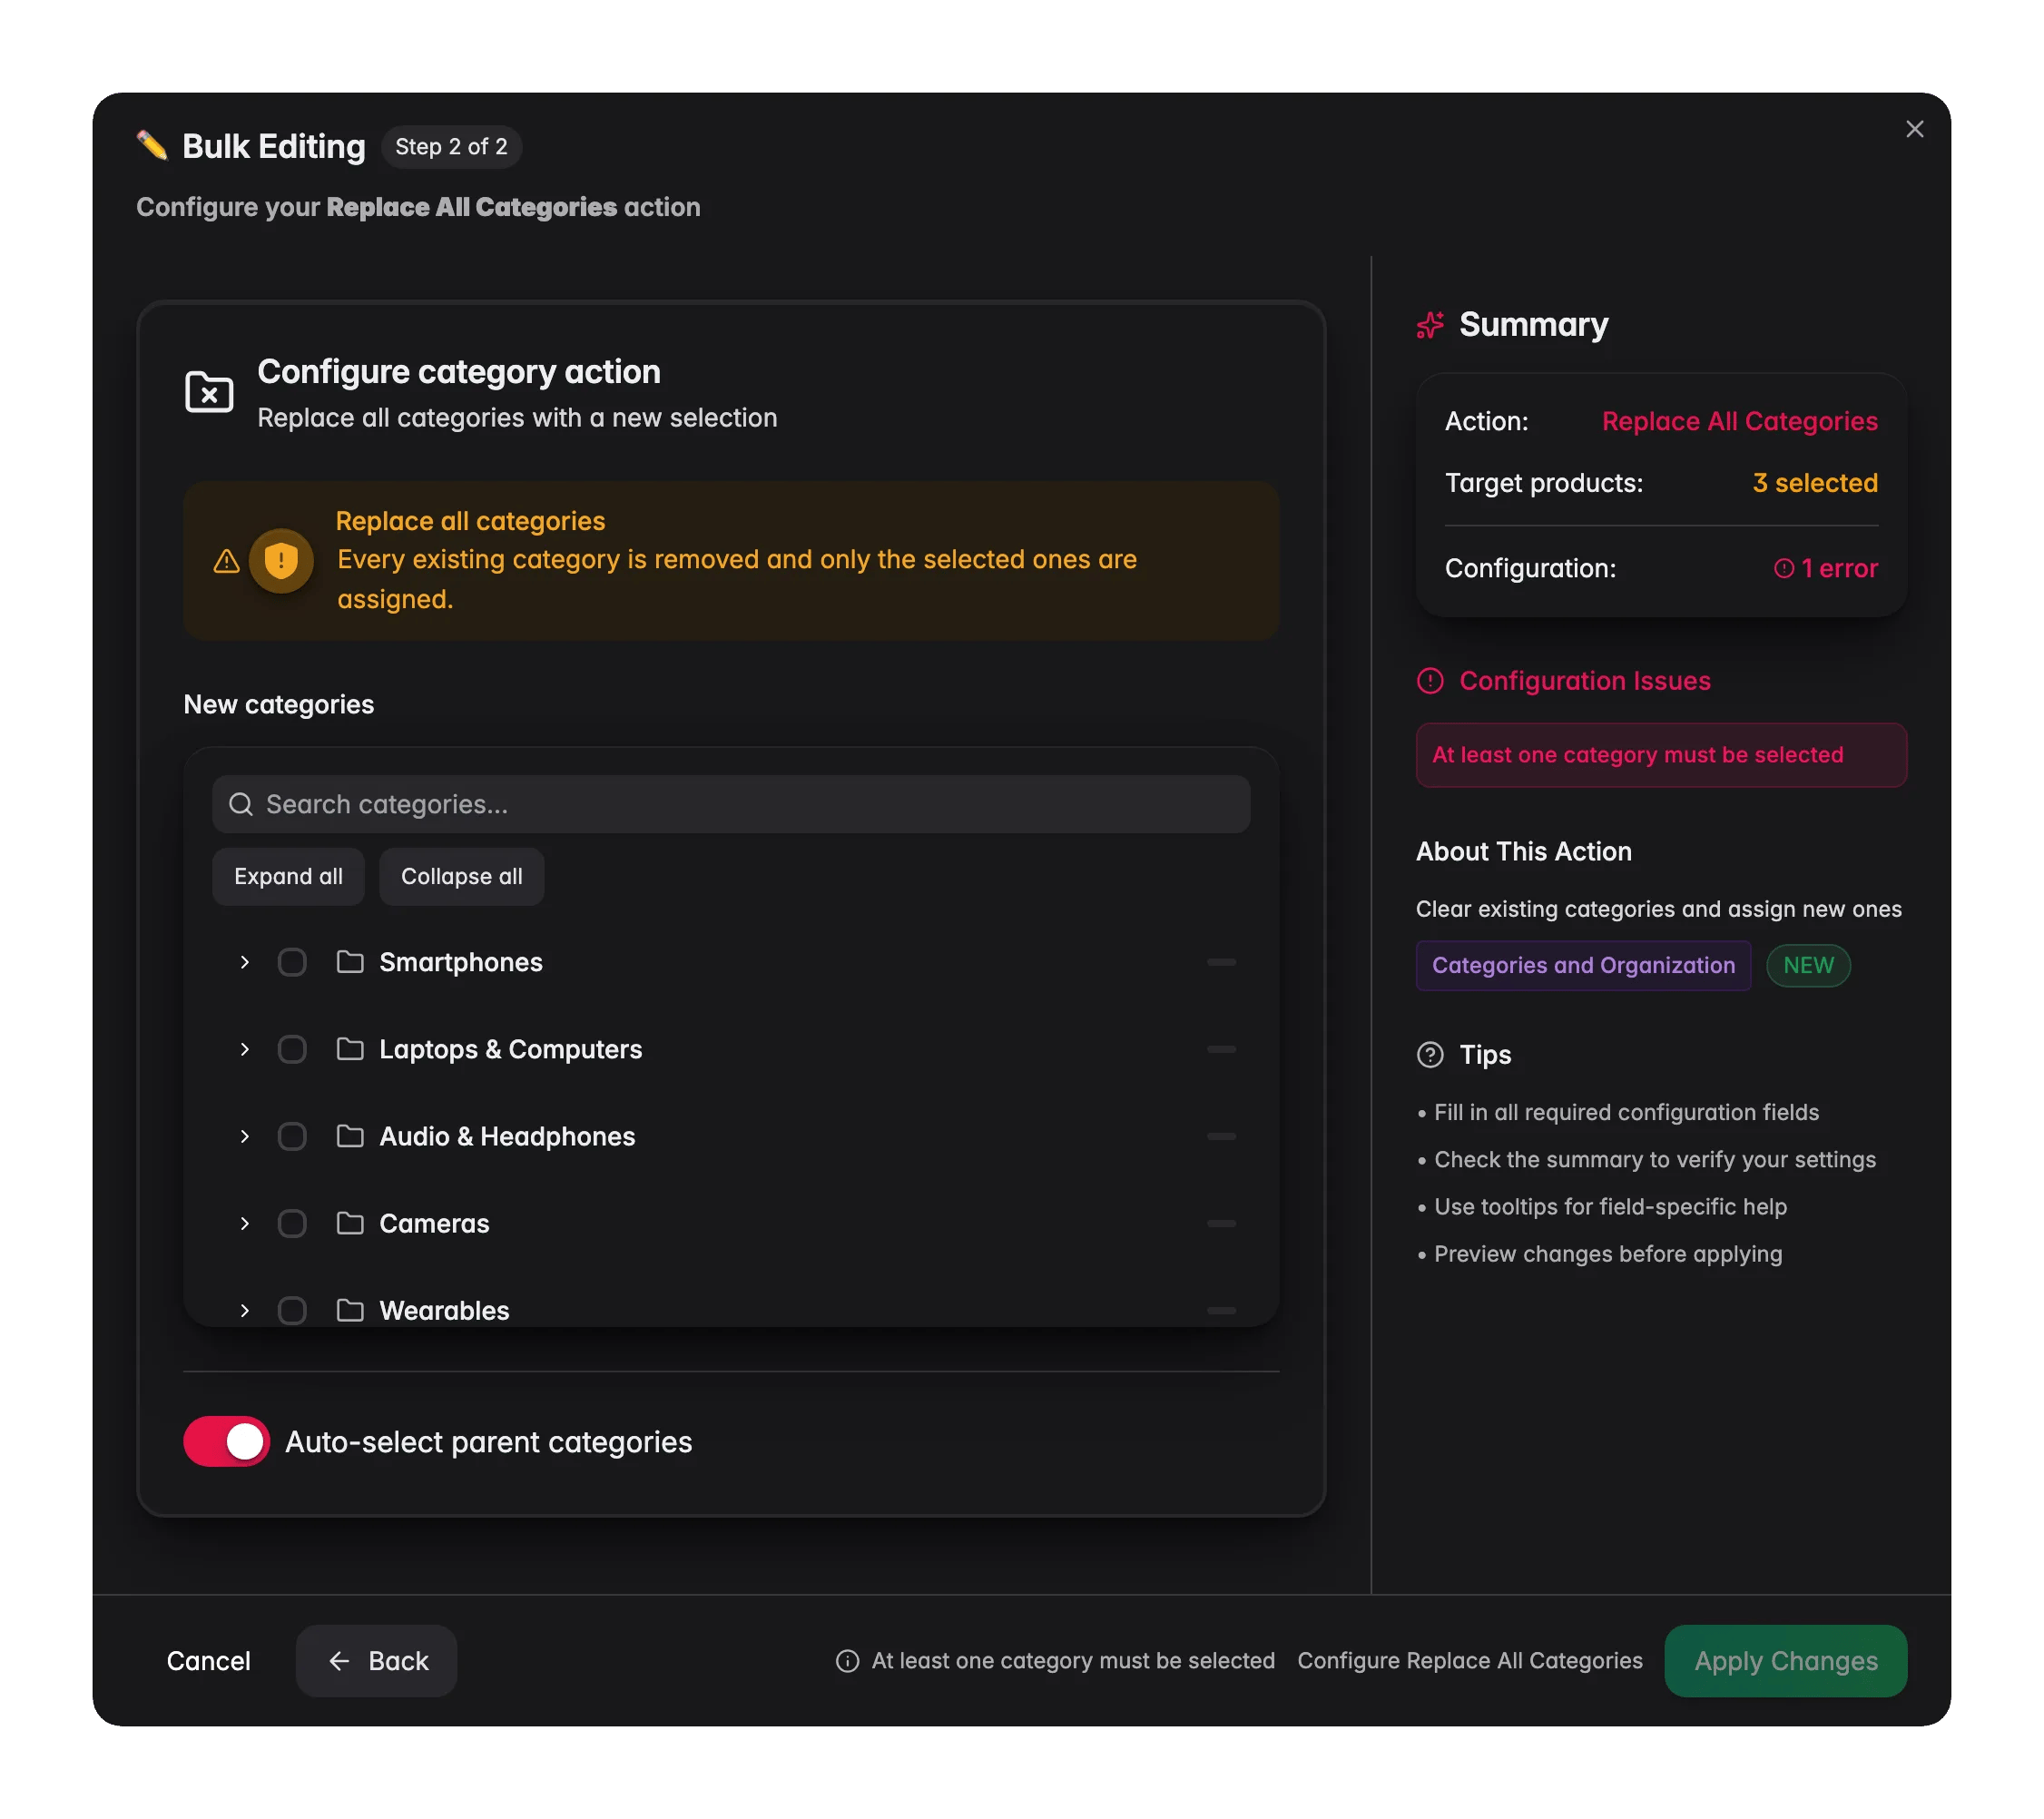Toggle Auto-select parent categories switch
Screen dimensions: 2044x1819
pos(226,1441)
